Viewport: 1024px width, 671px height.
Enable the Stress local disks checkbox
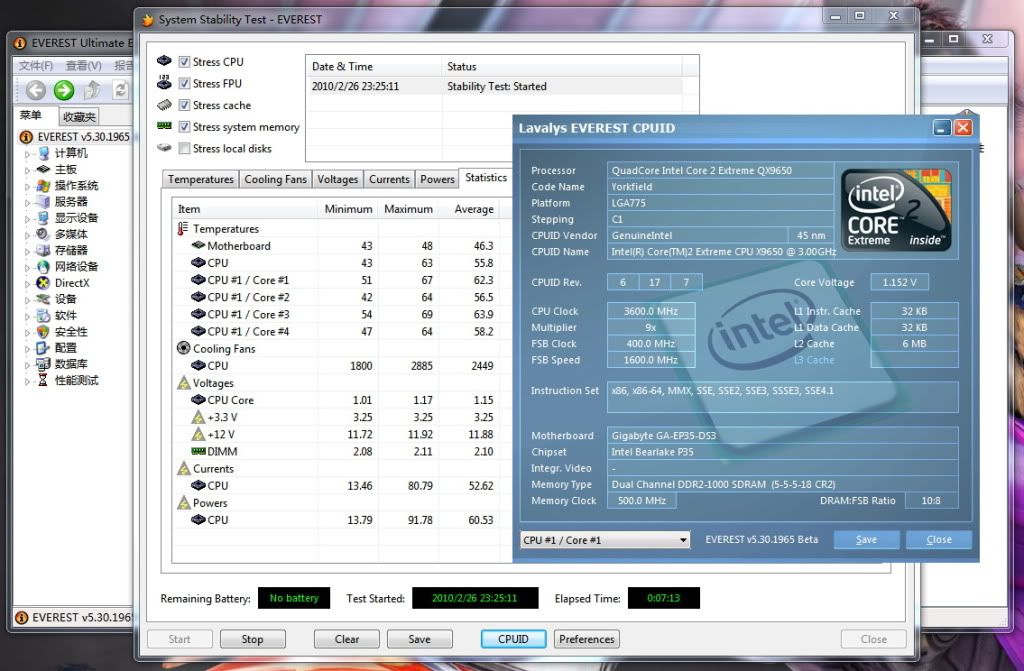(x=184, y=149)
